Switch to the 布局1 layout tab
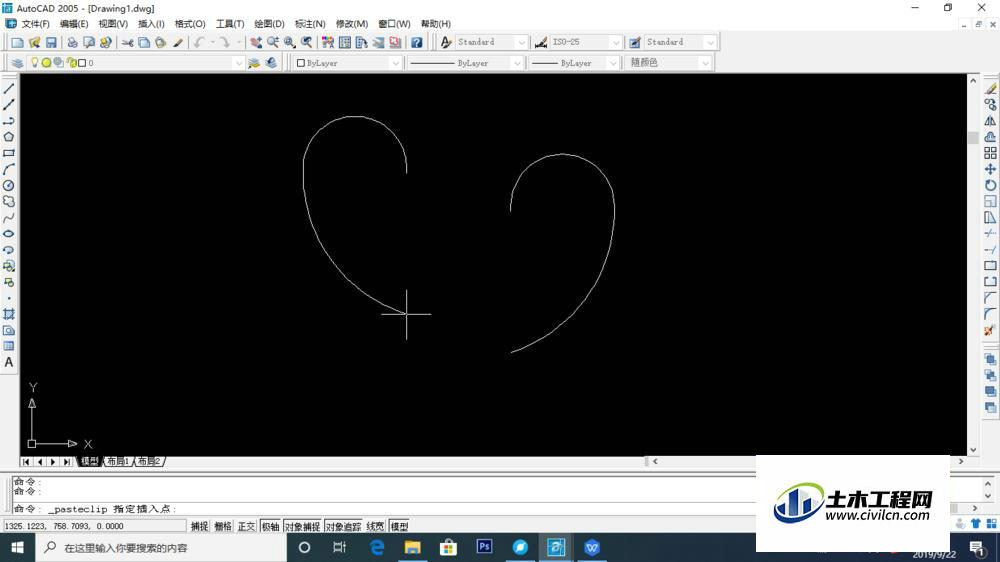This screenshot has height=562, width=1000. 118,461
